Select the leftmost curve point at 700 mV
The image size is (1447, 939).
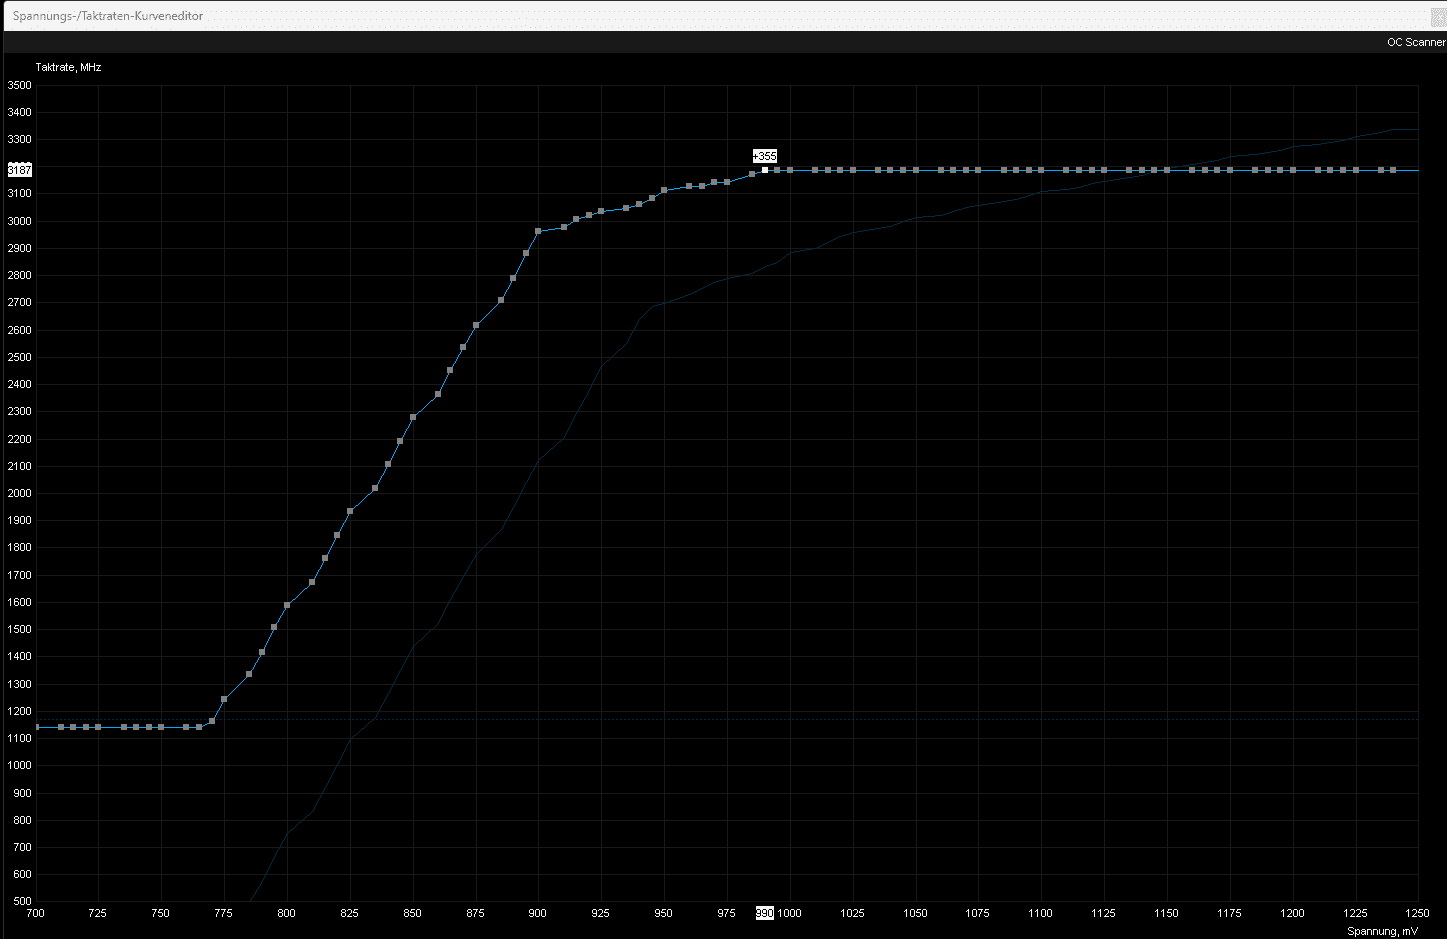click(36, 727)
